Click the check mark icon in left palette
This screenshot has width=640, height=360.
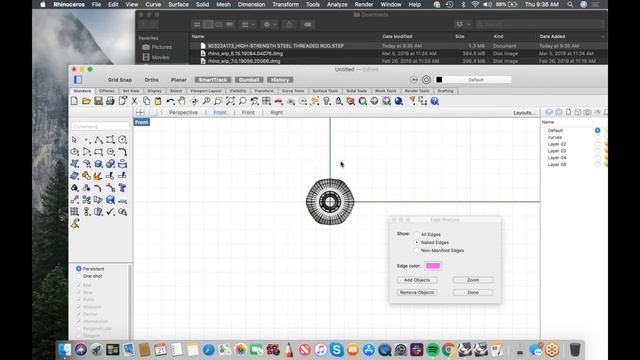click(110, 211)
